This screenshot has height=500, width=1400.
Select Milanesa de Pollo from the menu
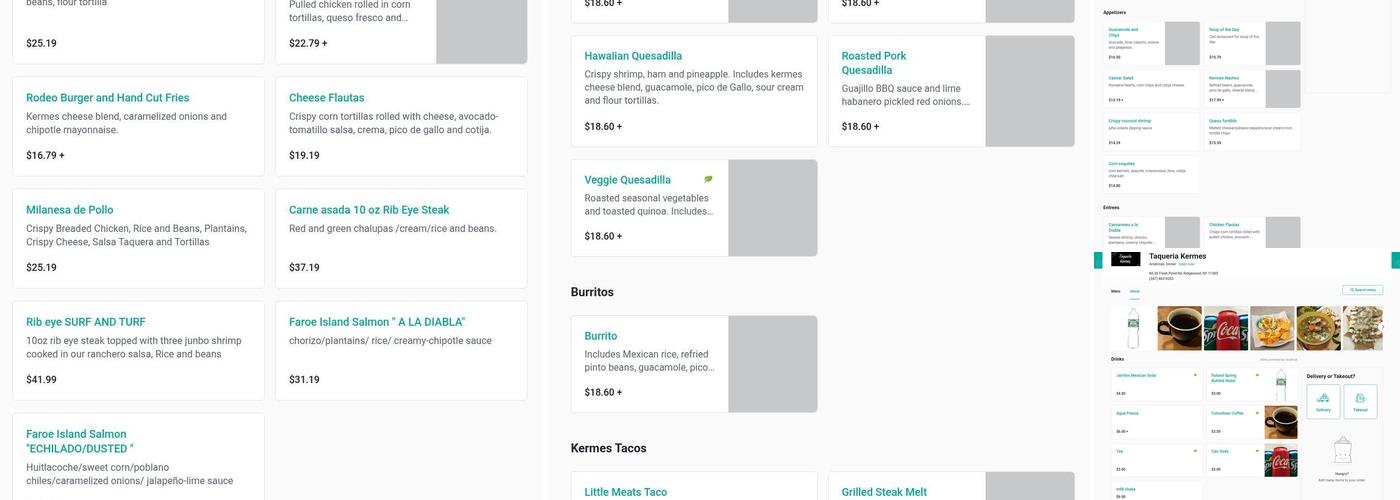click(70, 210)
